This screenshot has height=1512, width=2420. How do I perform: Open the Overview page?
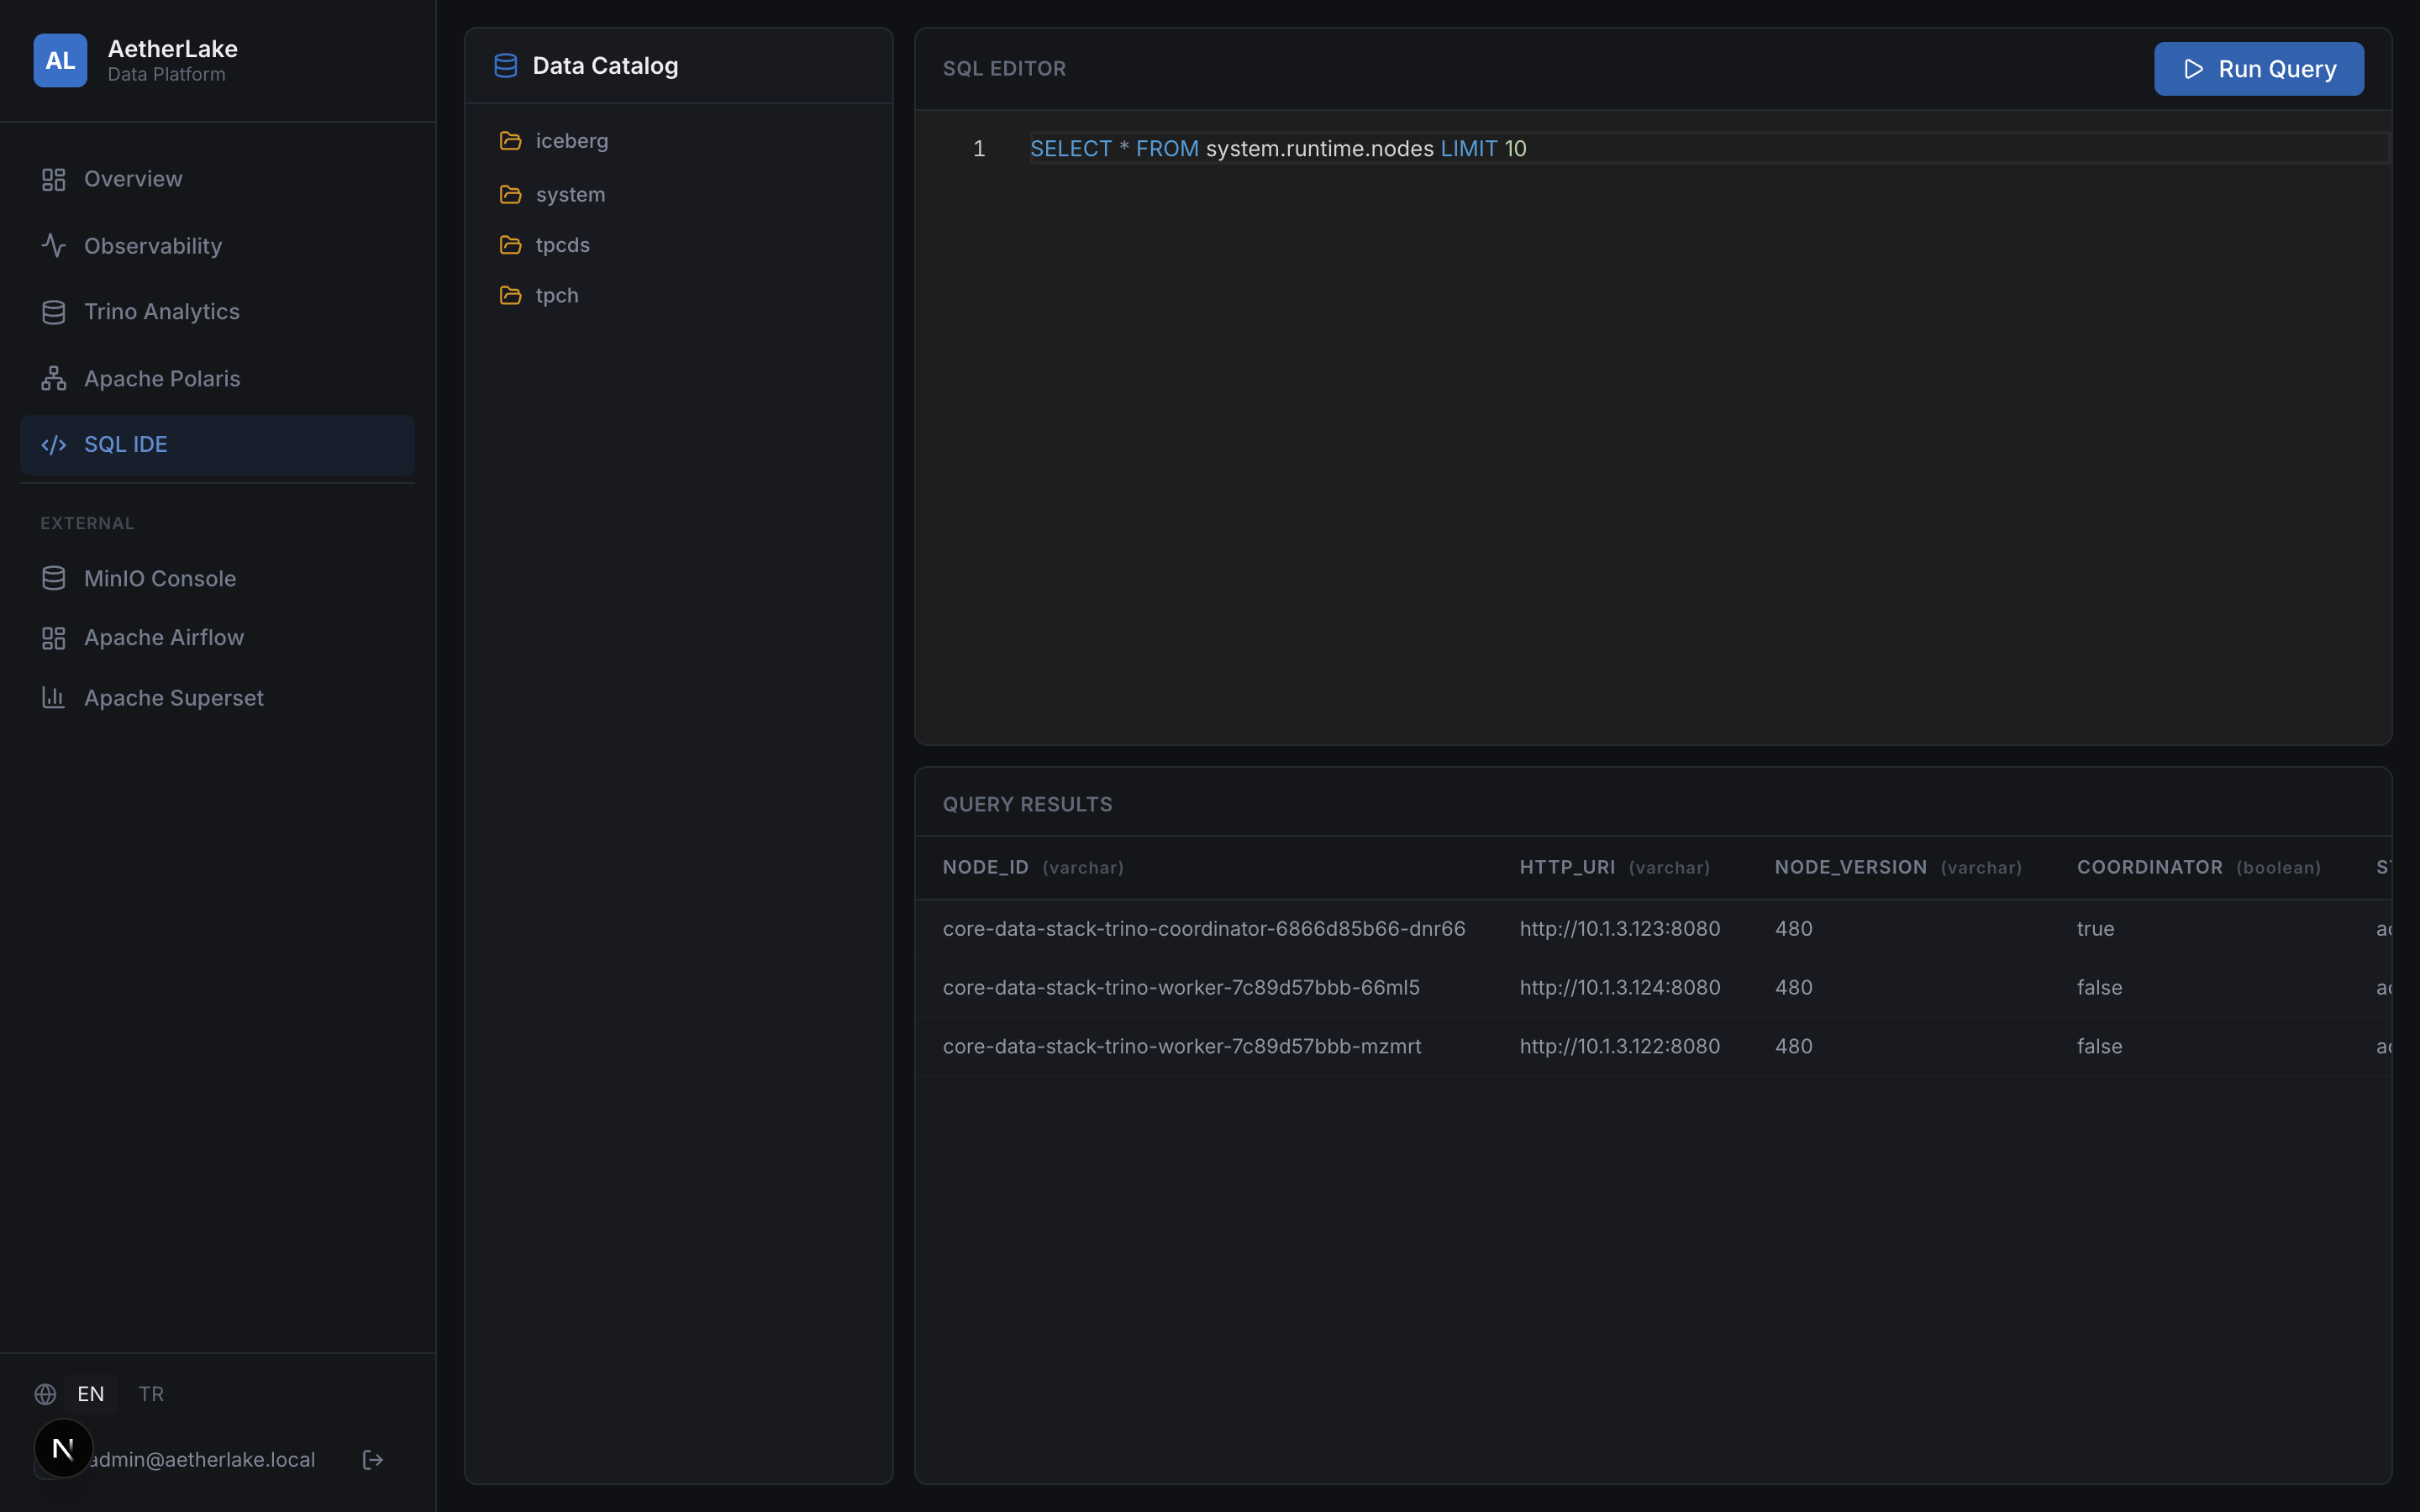tap(217, 179)
